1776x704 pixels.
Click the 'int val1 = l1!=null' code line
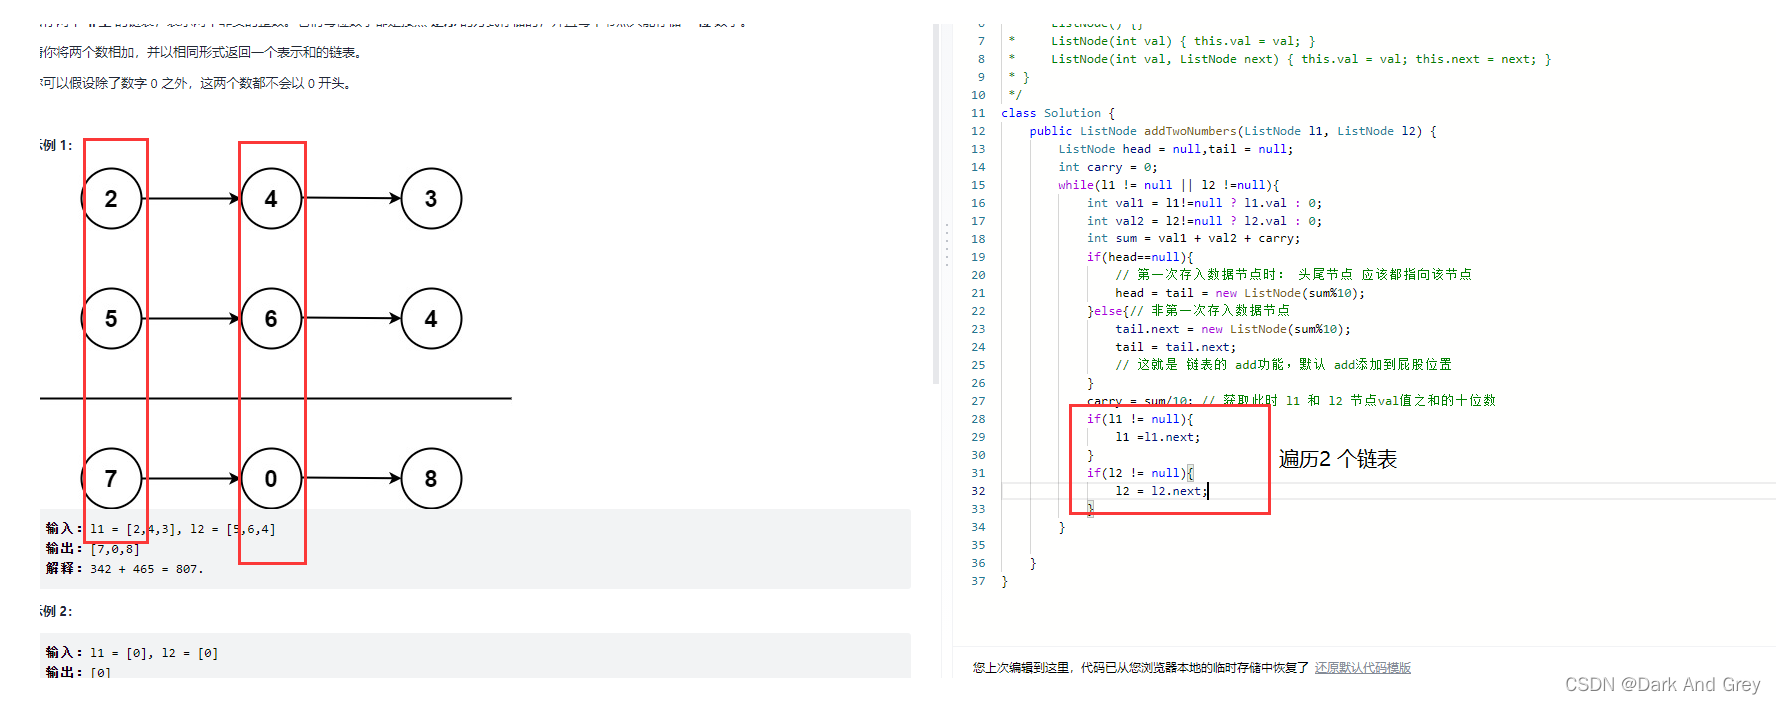click(1204, 203)
